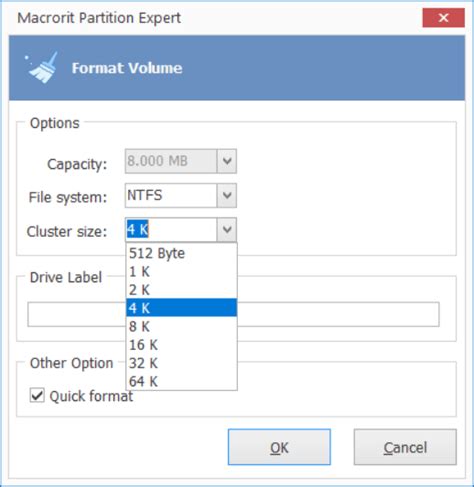Click the Quick format label text
The width and height of the screenshot is (474, 487).
91,396
